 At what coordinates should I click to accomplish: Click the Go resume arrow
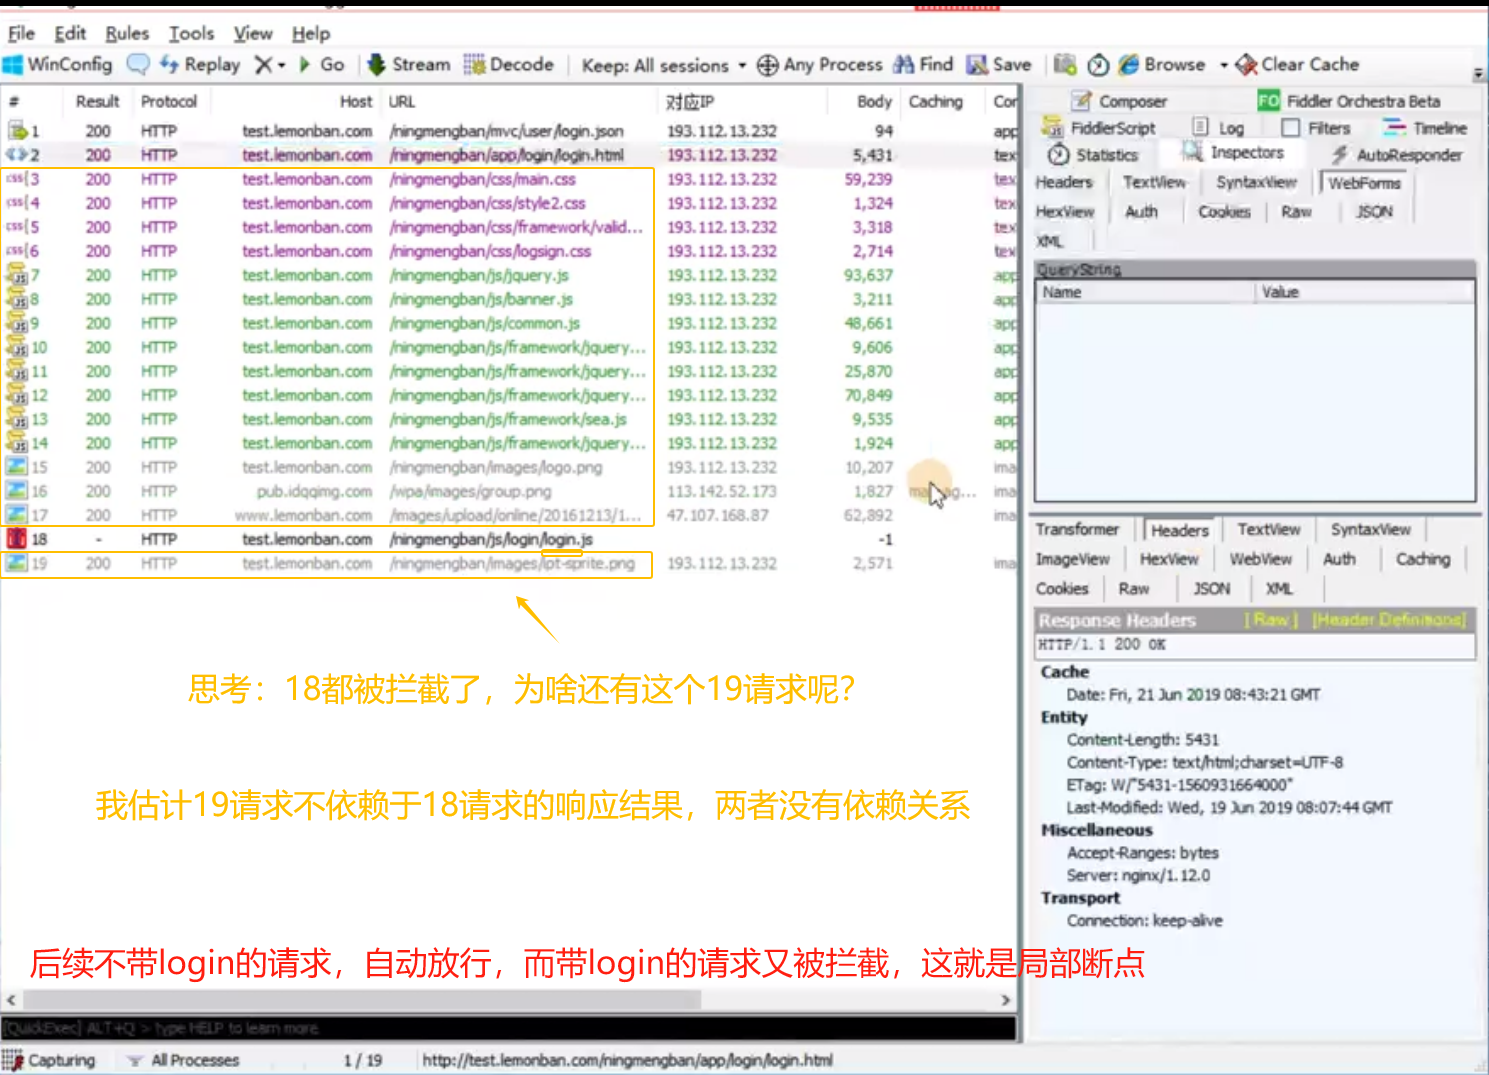(305, 65)
